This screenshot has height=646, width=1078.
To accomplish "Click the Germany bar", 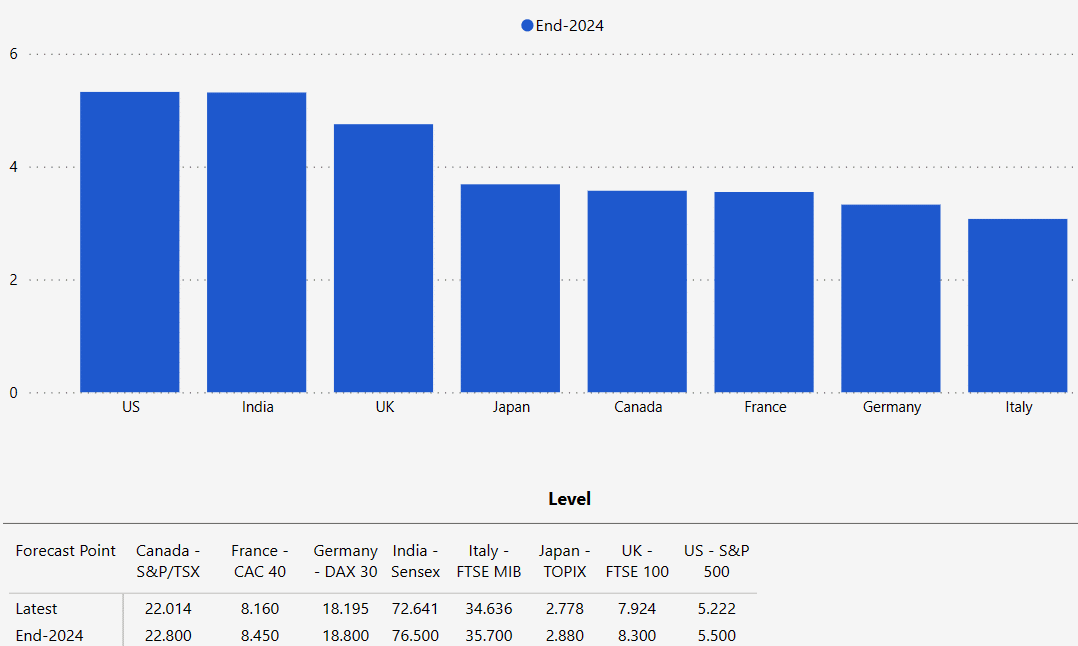I will (x=891, y=298).
